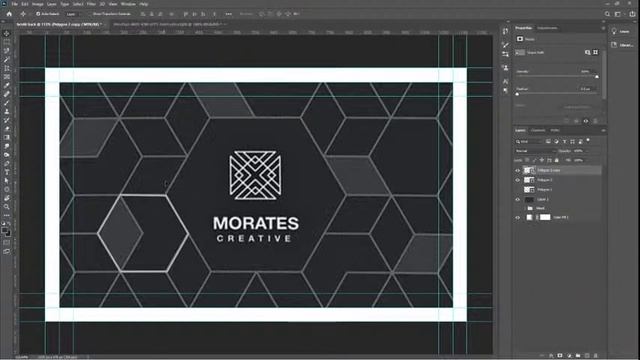Click the Layer 1 thumbnail
Image resolution: width=640 pixels, height=360 pixels.
point(529,200)
